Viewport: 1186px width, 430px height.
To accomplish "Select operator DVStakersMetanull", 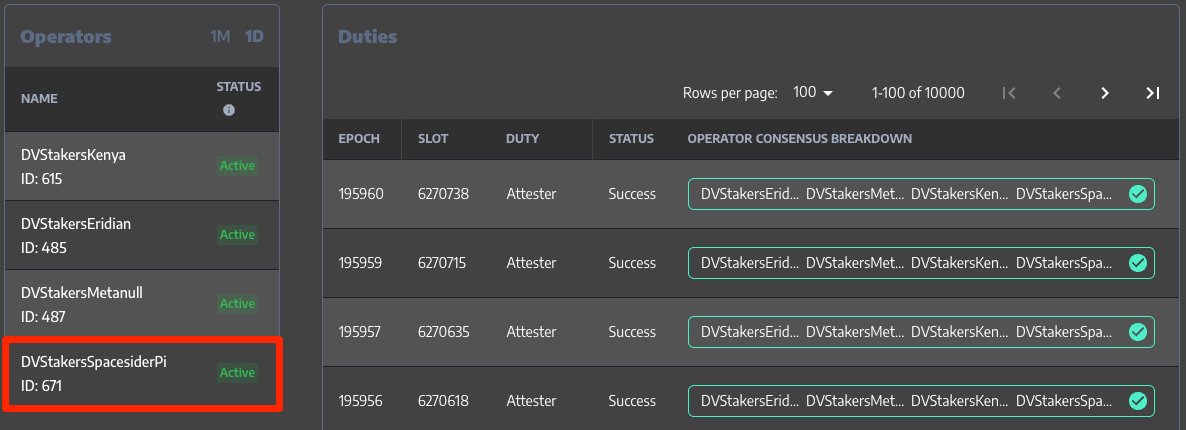I will 142,304.
